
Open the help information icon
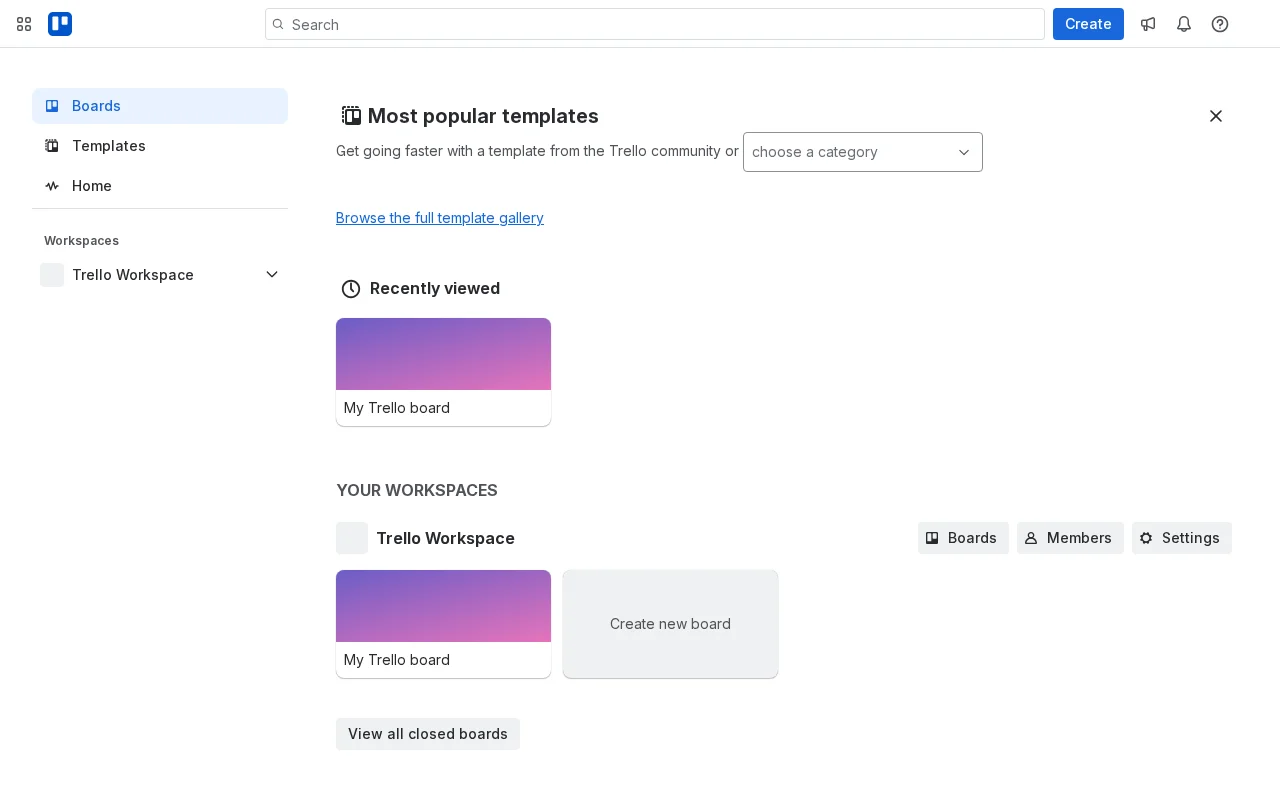pyautogui.click(x=1220, y=24)
